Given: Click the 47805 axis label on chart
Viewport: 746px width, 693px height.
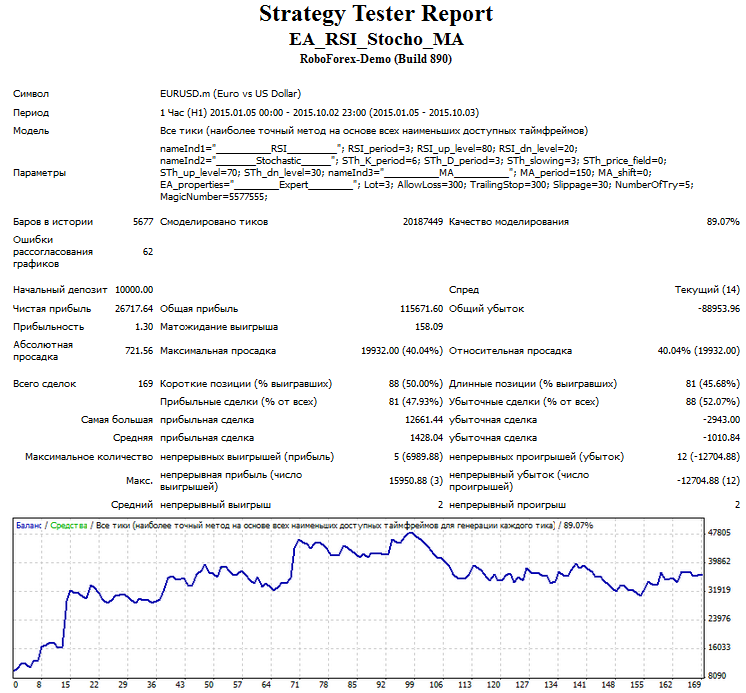Looking at the screenshot, I should coord(719,533).
